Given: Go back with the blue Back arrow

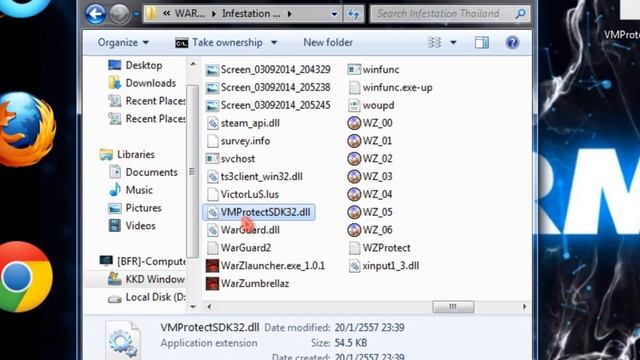Looking at the screenshot, I should 95,13.
